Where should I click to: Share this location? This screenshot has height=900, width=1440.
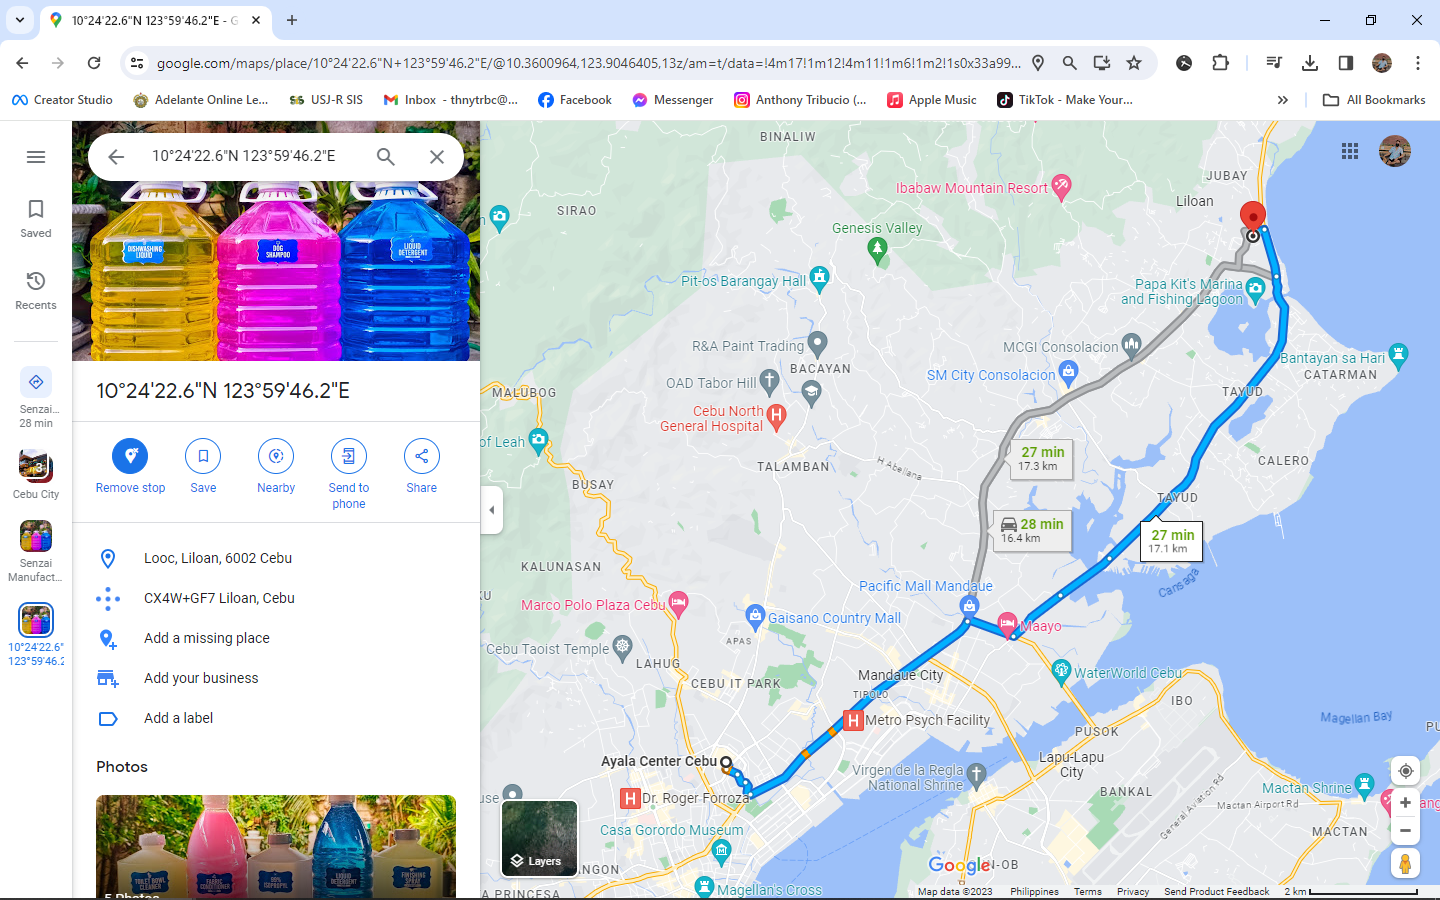(x=421, y=456)
